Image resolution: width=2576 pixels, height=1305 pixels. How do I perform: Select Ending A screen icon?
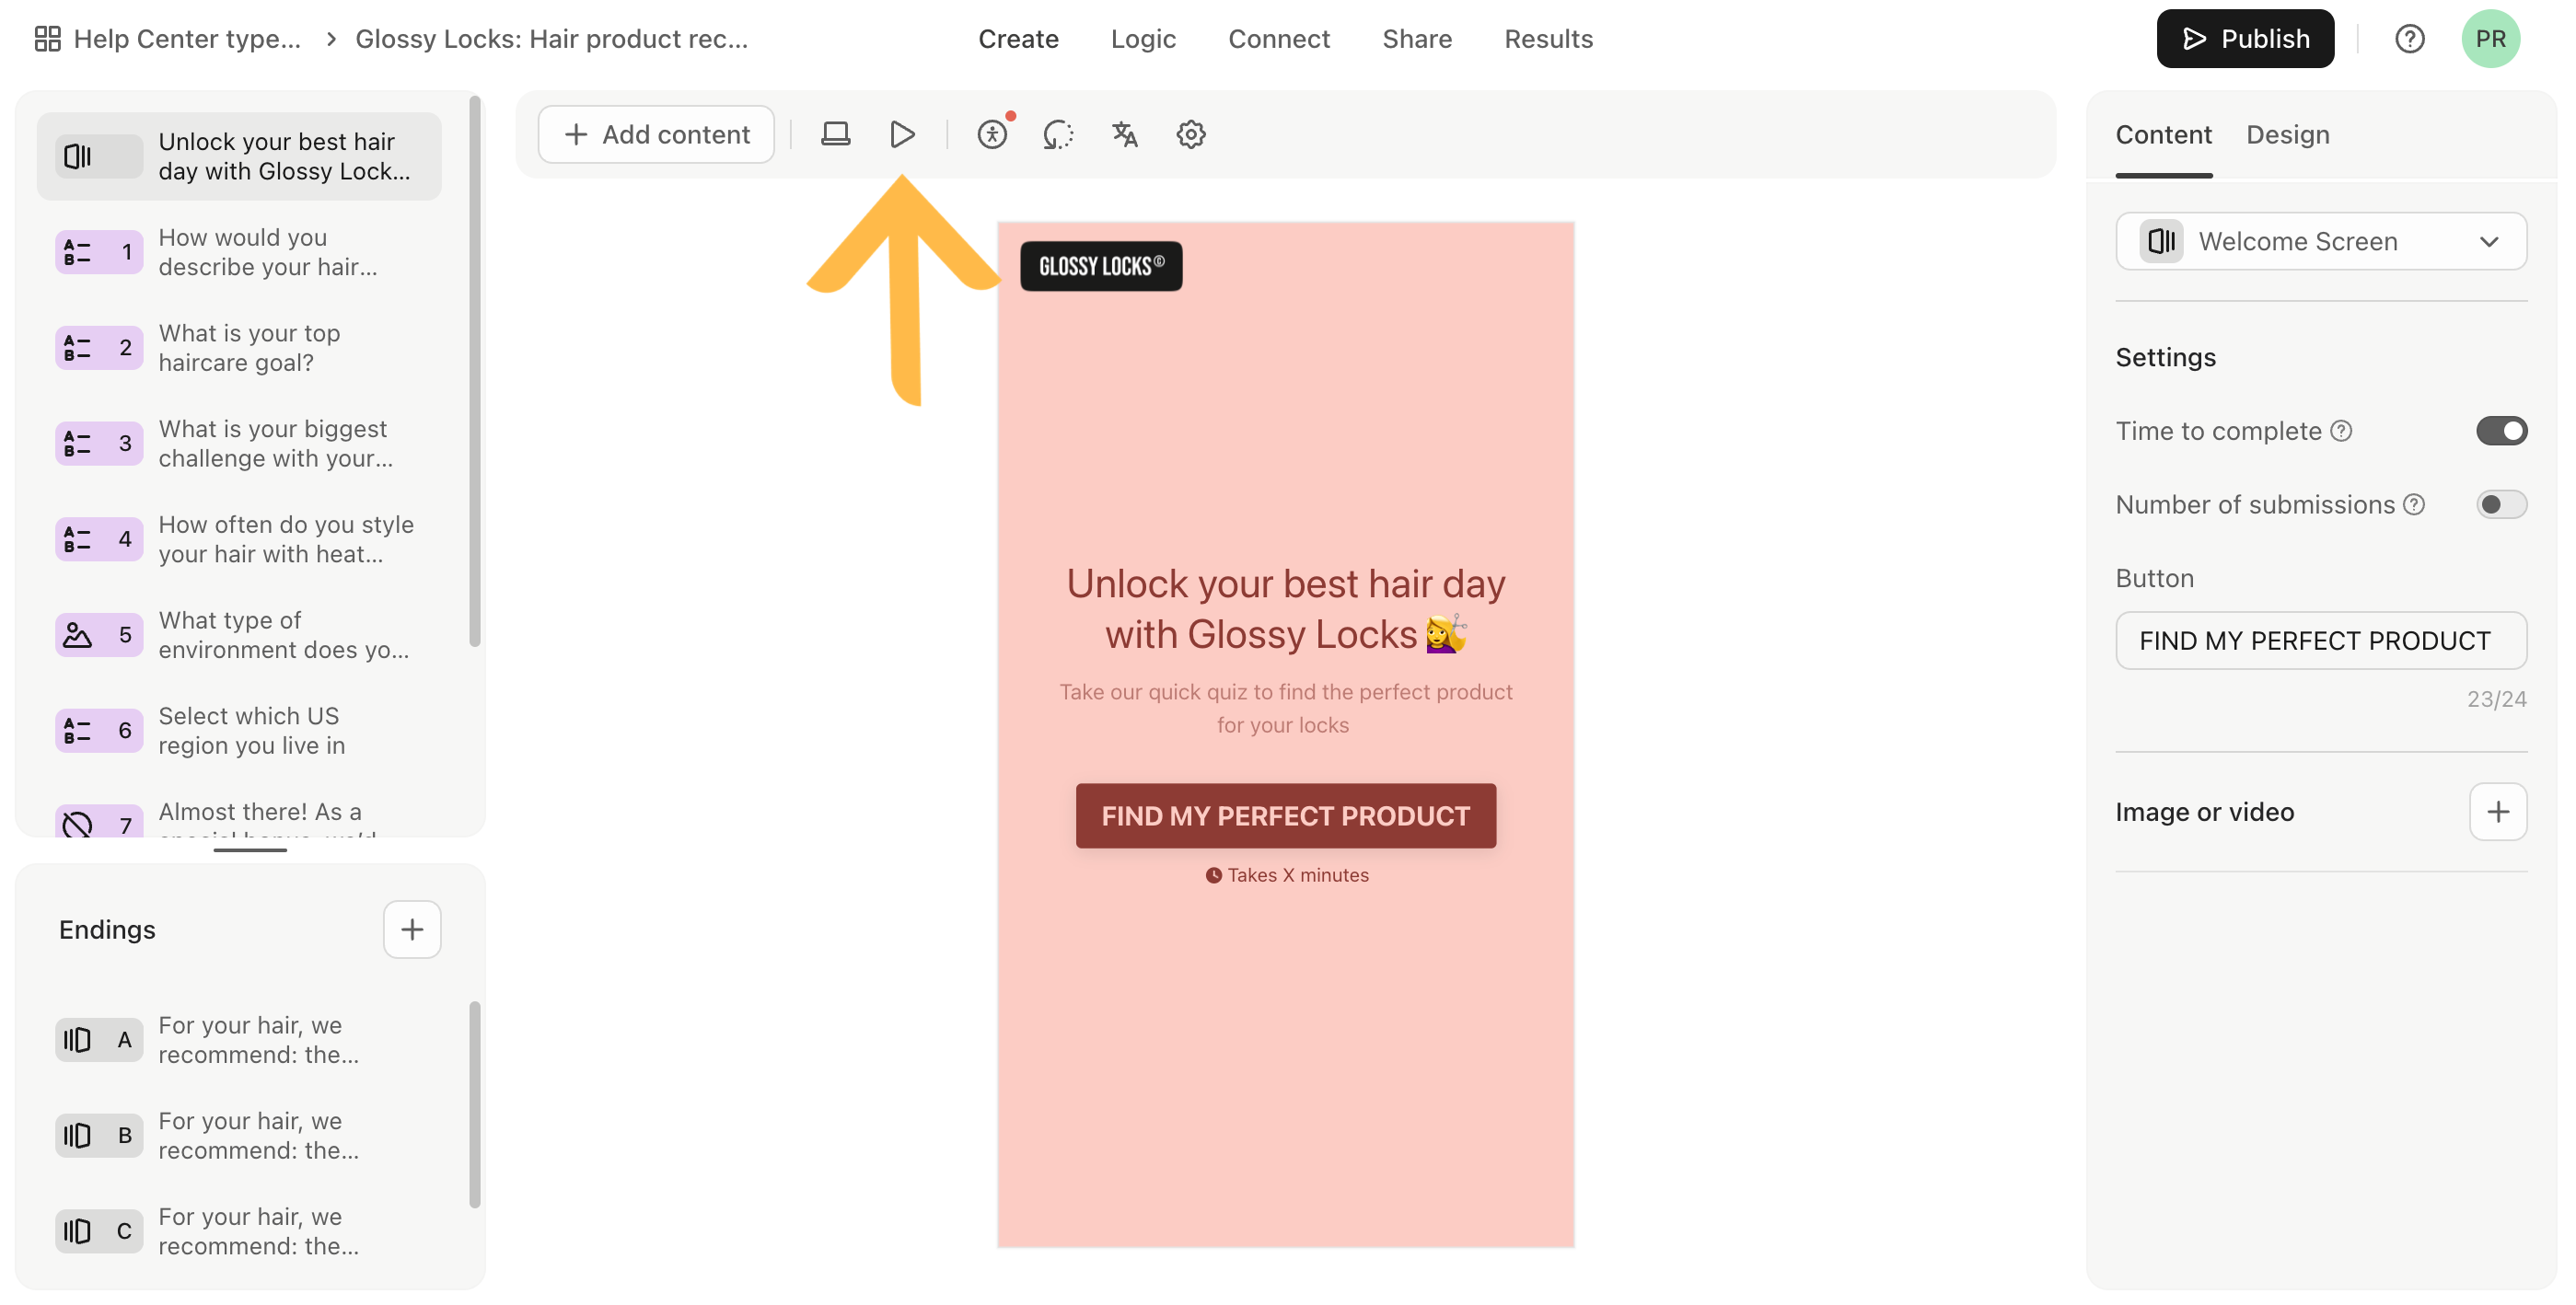click(x=99, y=1040)
